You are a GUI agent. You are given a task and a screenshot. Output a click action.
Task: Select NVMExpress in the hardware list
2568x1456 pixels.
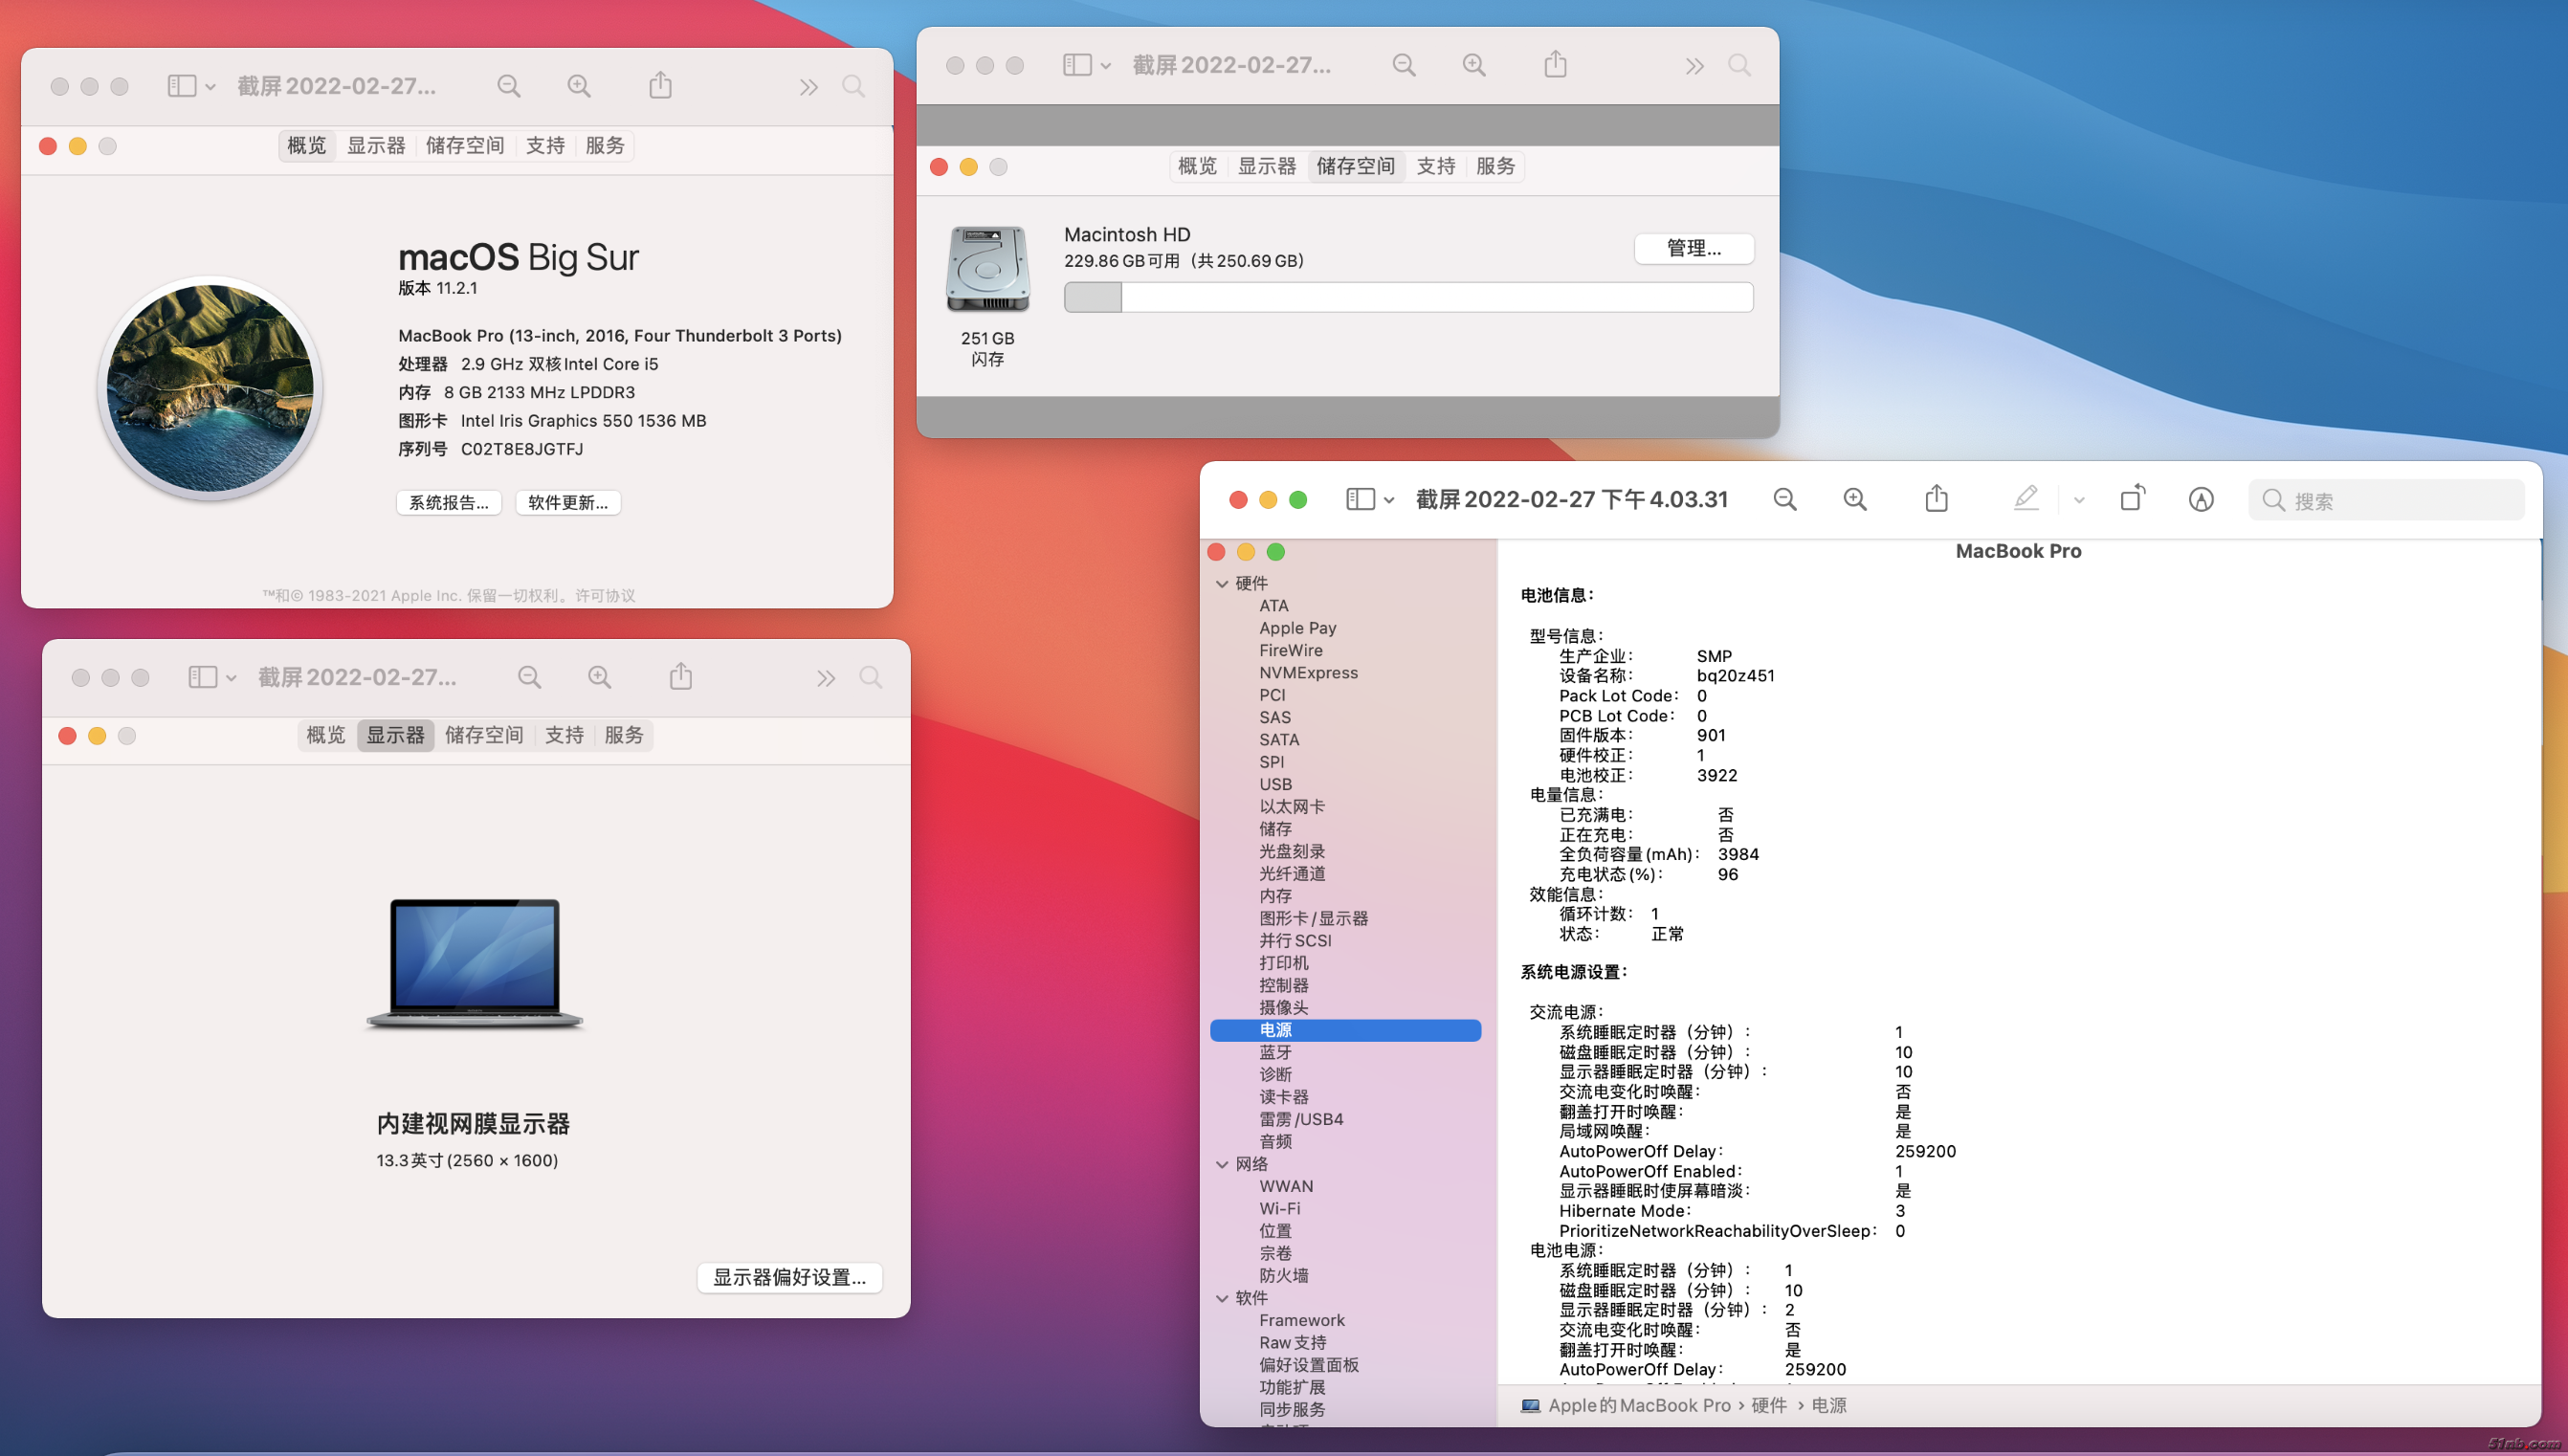(1308, 673)
